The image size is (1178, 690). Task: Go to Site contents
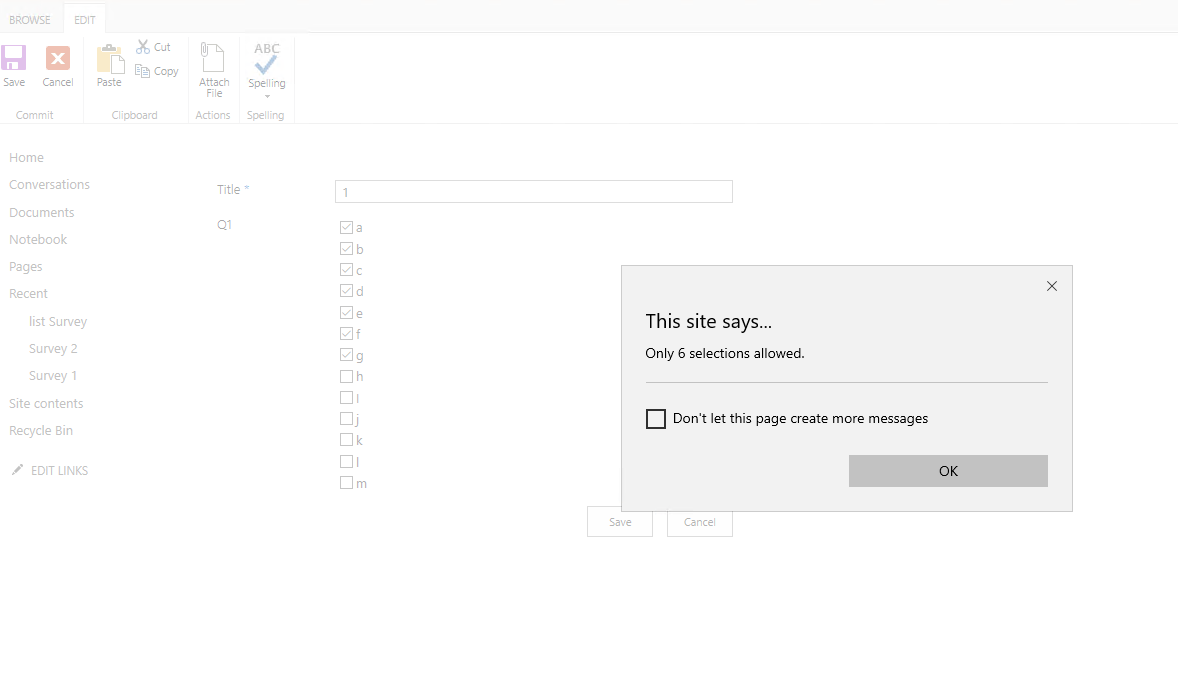click(x=47, y=404)
